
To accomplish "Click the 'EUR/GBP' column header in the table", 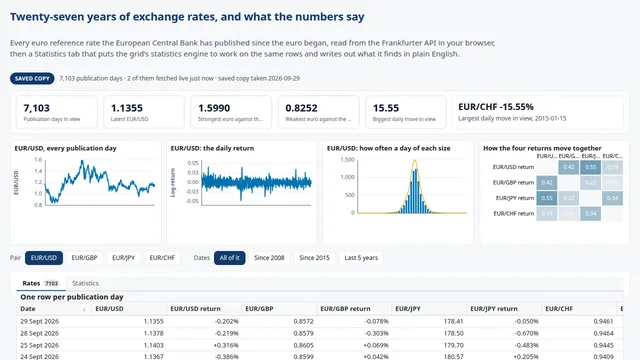I will [279, 309].
